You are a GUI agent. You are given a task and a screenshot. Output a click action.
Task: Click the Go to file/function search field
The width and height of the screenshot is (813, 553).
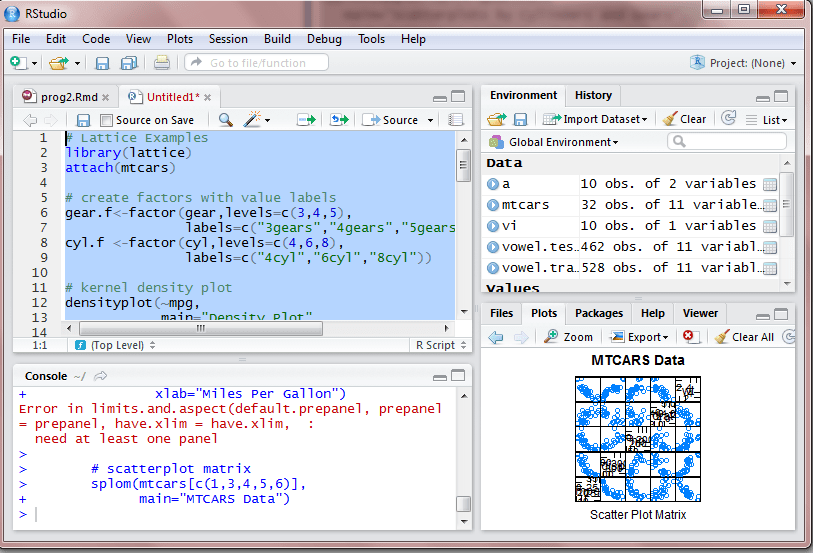(257, 63)
